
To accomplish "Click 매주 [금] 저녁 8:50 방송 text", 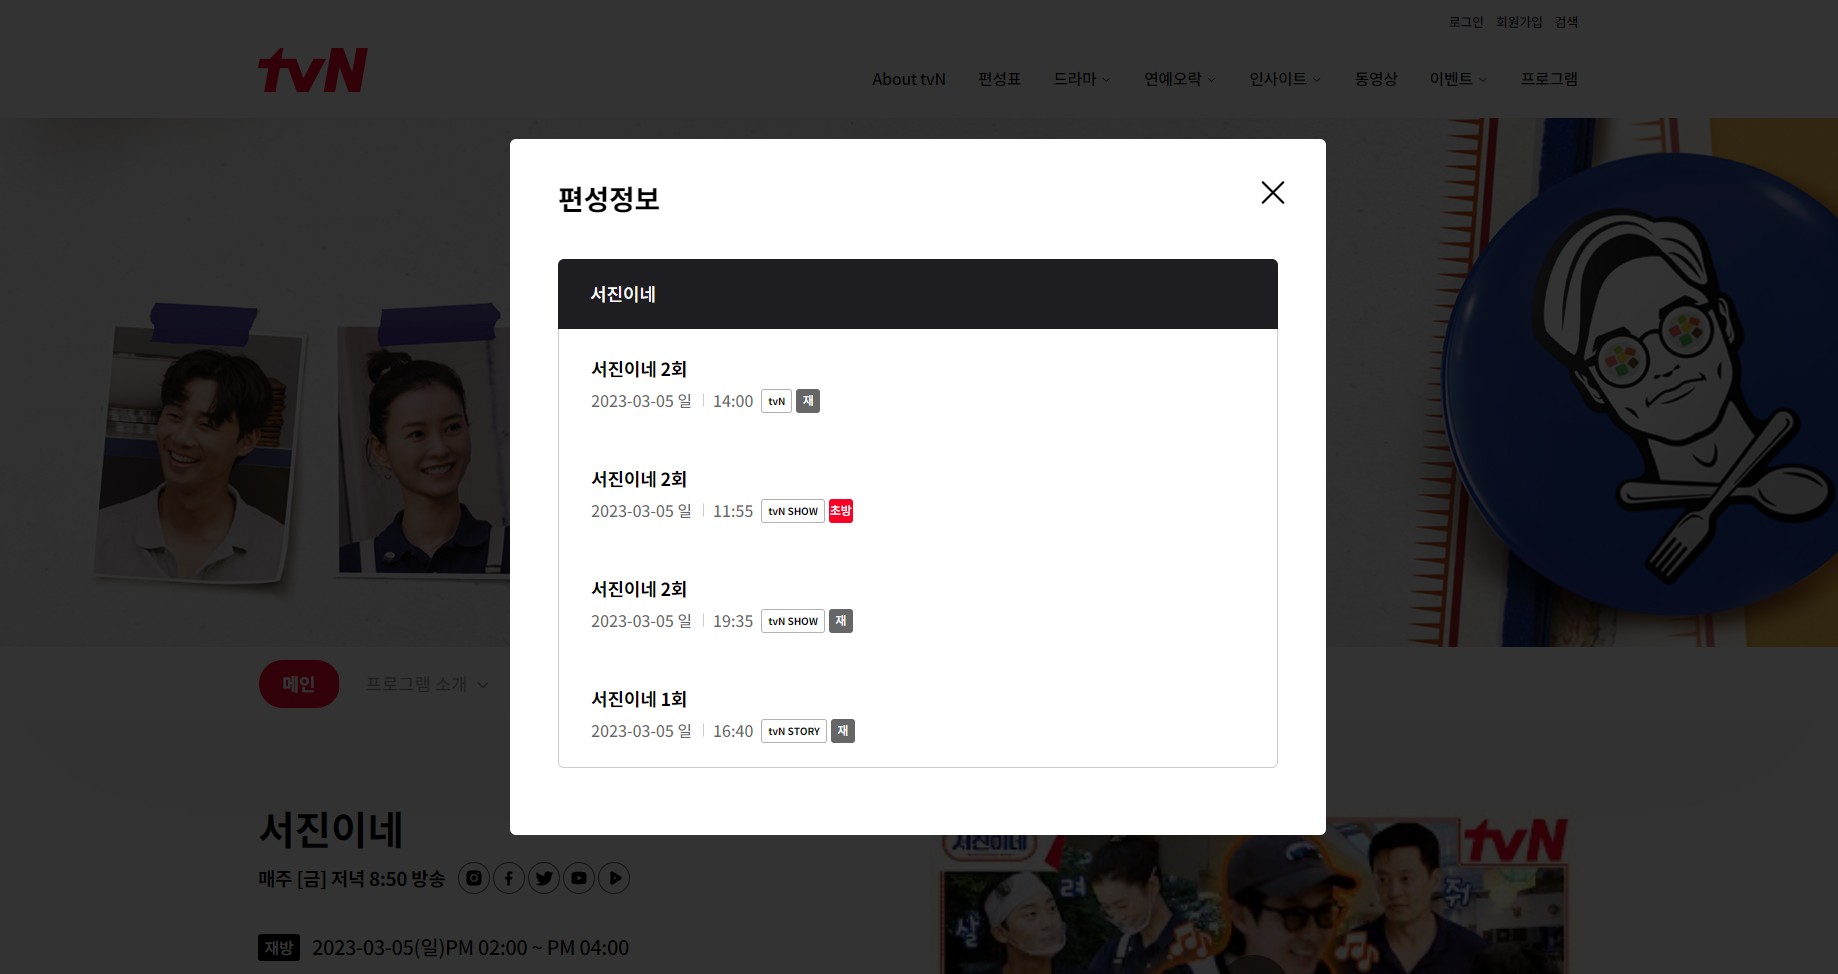I will 352,879.
